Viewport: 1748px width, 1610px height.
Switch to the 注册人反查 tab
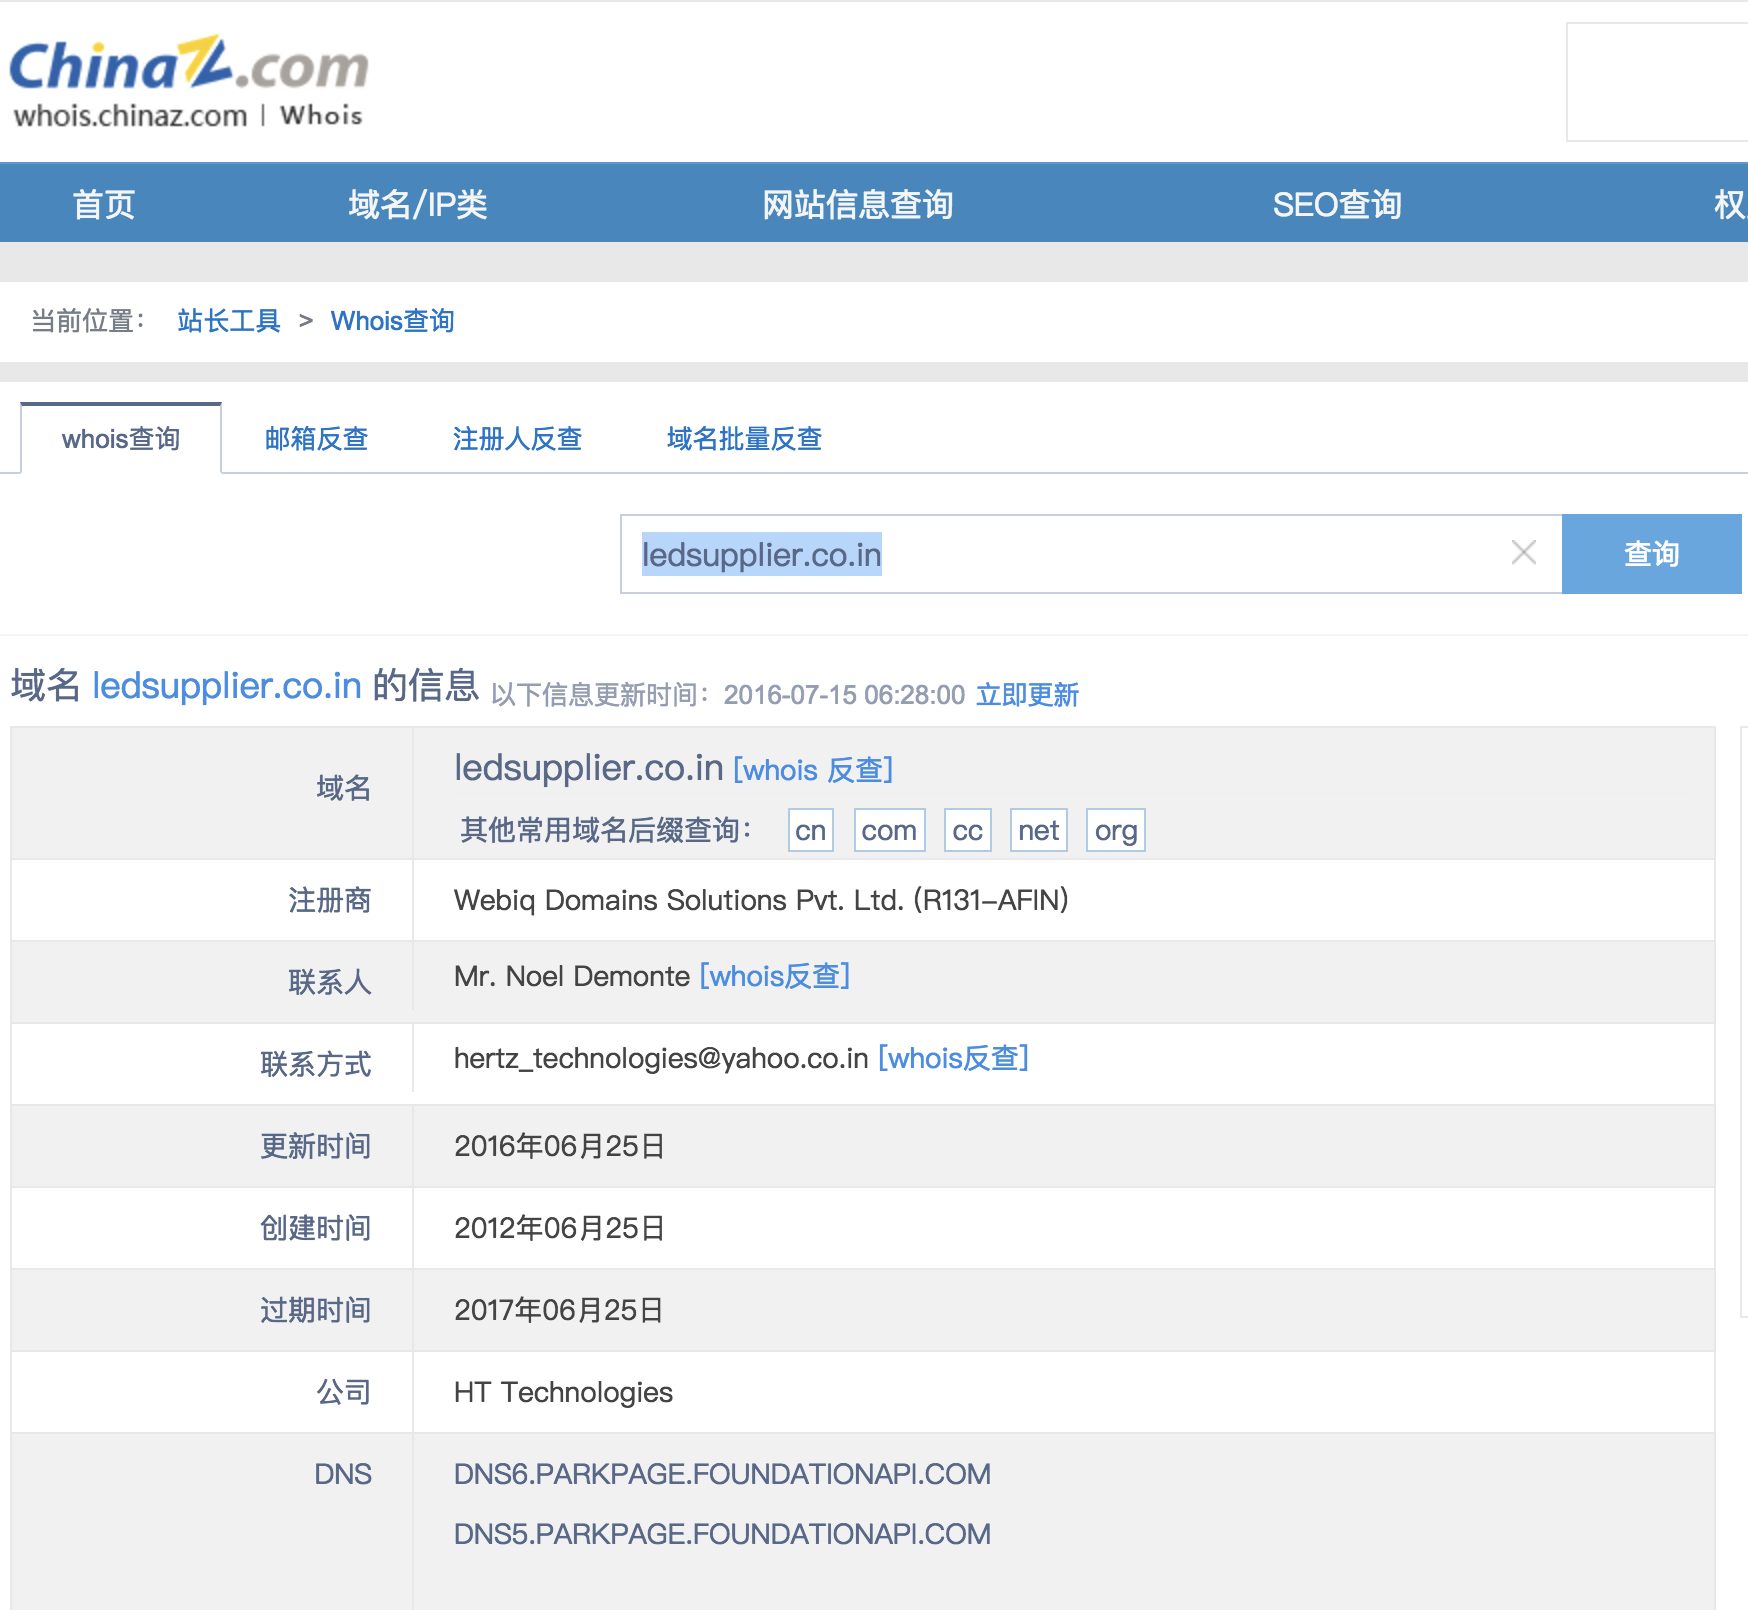(517, 438)
